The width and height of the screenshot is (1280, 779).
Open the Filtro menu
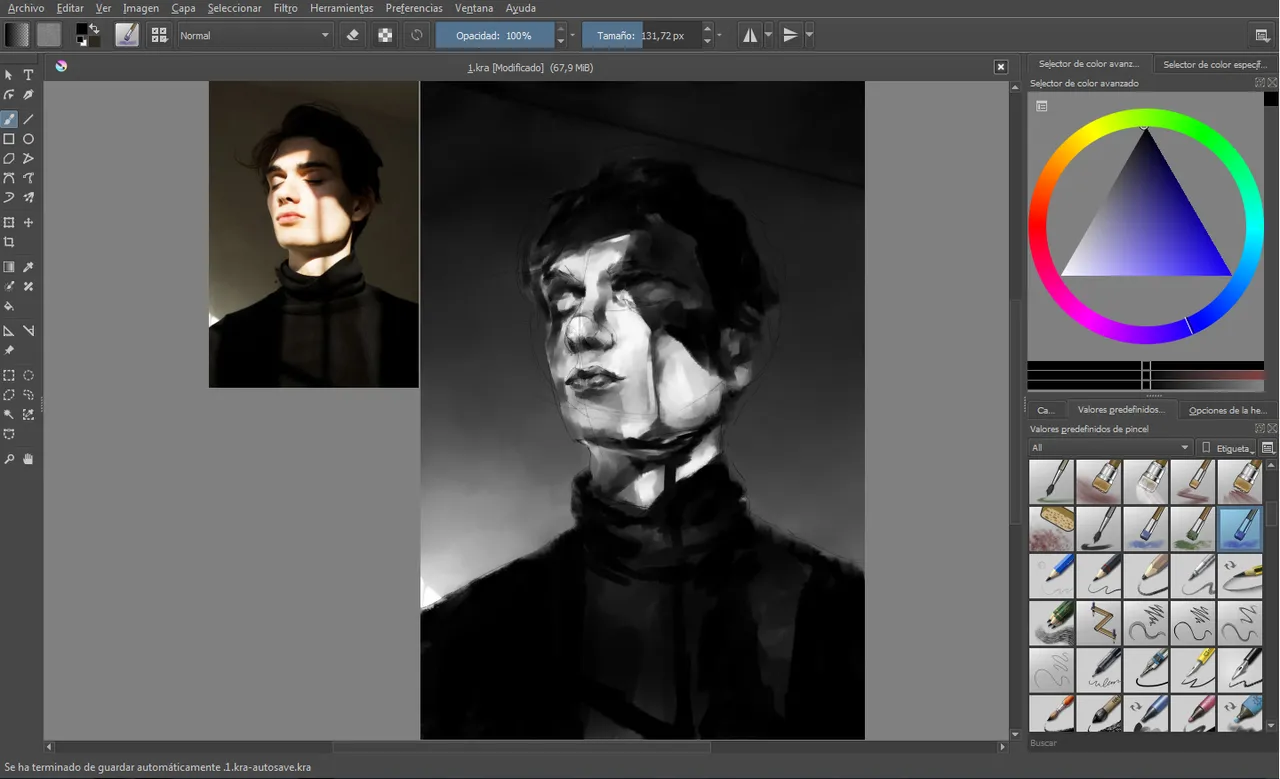[x=285, y=8]
